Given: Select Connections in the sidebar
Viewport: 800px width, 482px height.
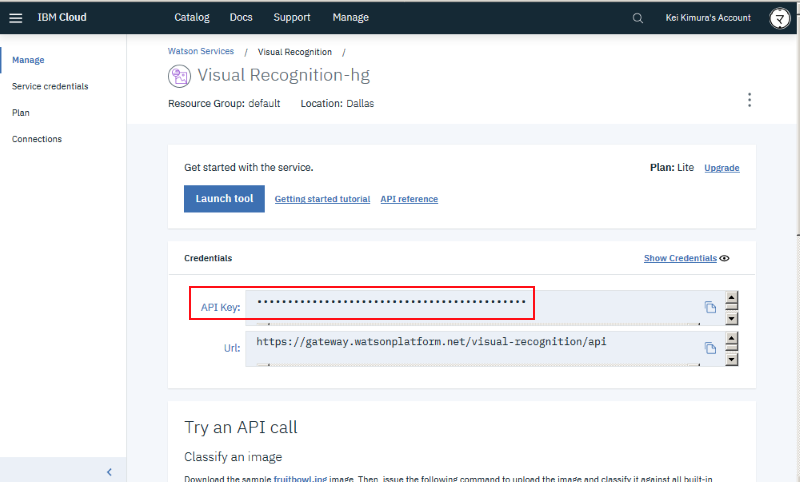Looking at the screenshot, I should (37, 139).
